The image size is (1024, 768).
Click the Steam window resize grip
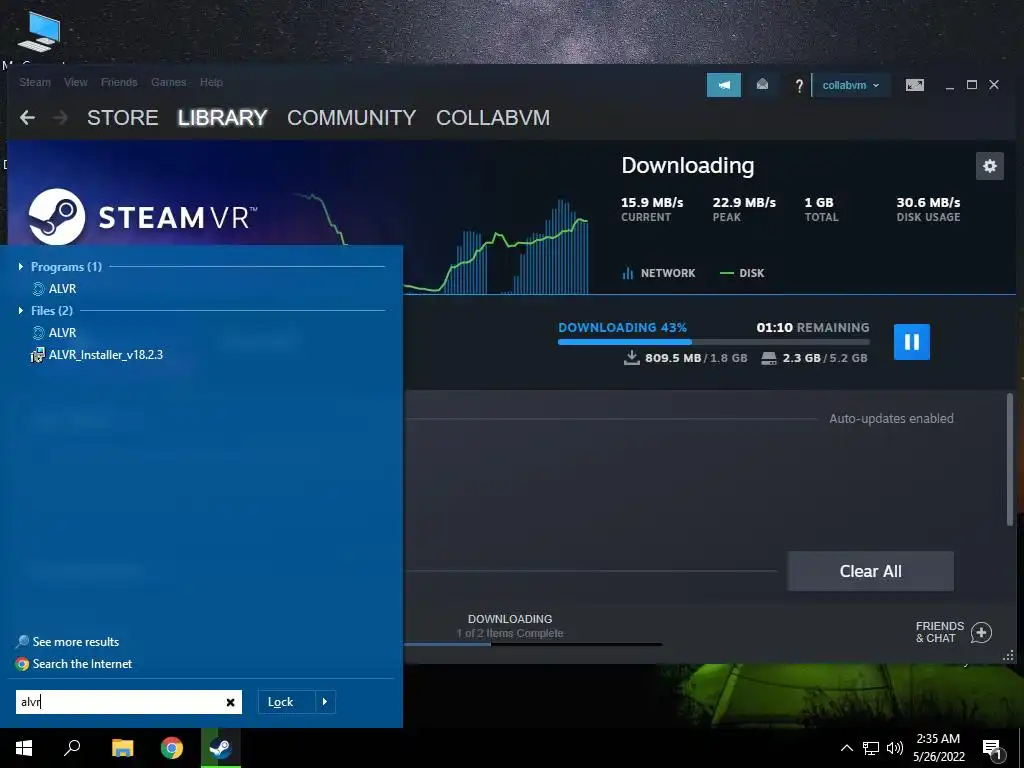[1008, 655]
